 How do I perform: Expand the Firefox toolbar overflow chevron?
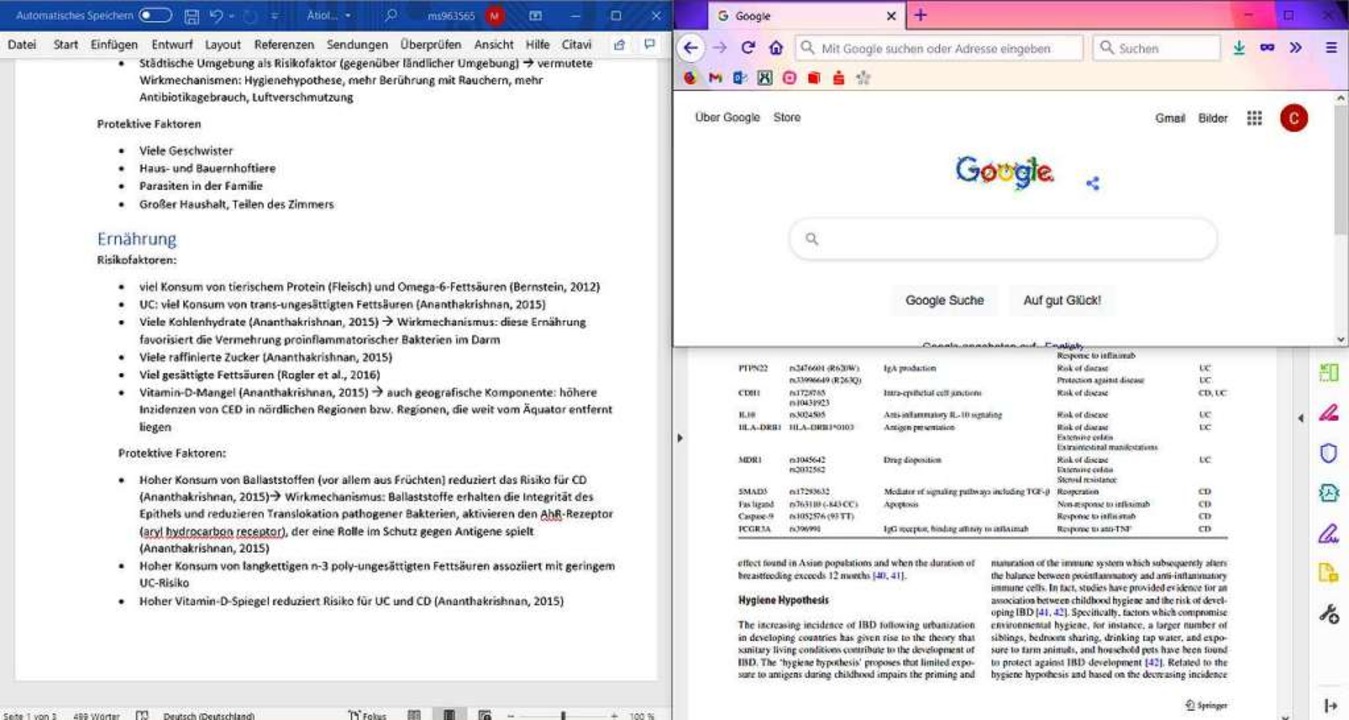(x=1296, y=47)
